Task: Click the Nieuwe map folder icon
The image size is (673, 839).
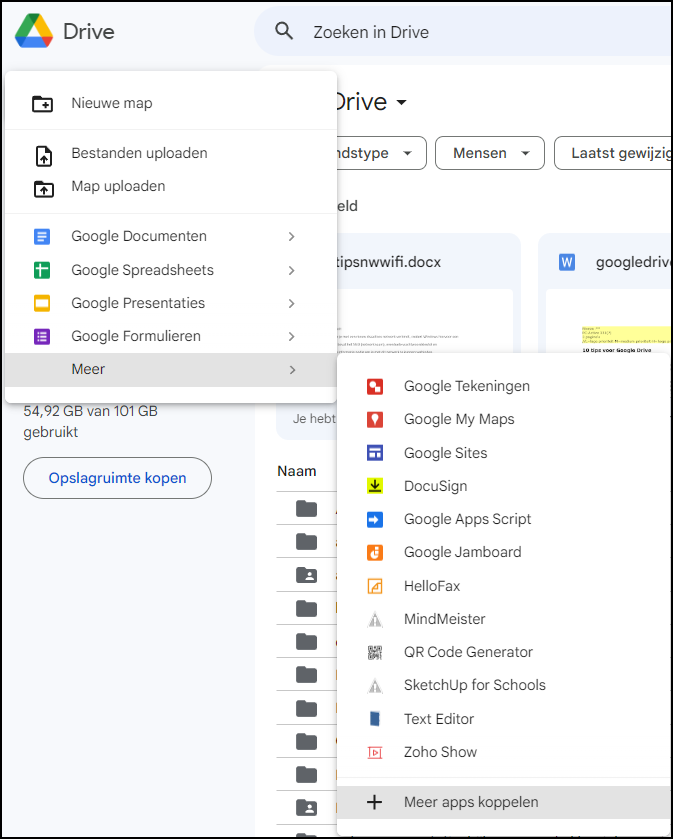Action: (42, 103)
